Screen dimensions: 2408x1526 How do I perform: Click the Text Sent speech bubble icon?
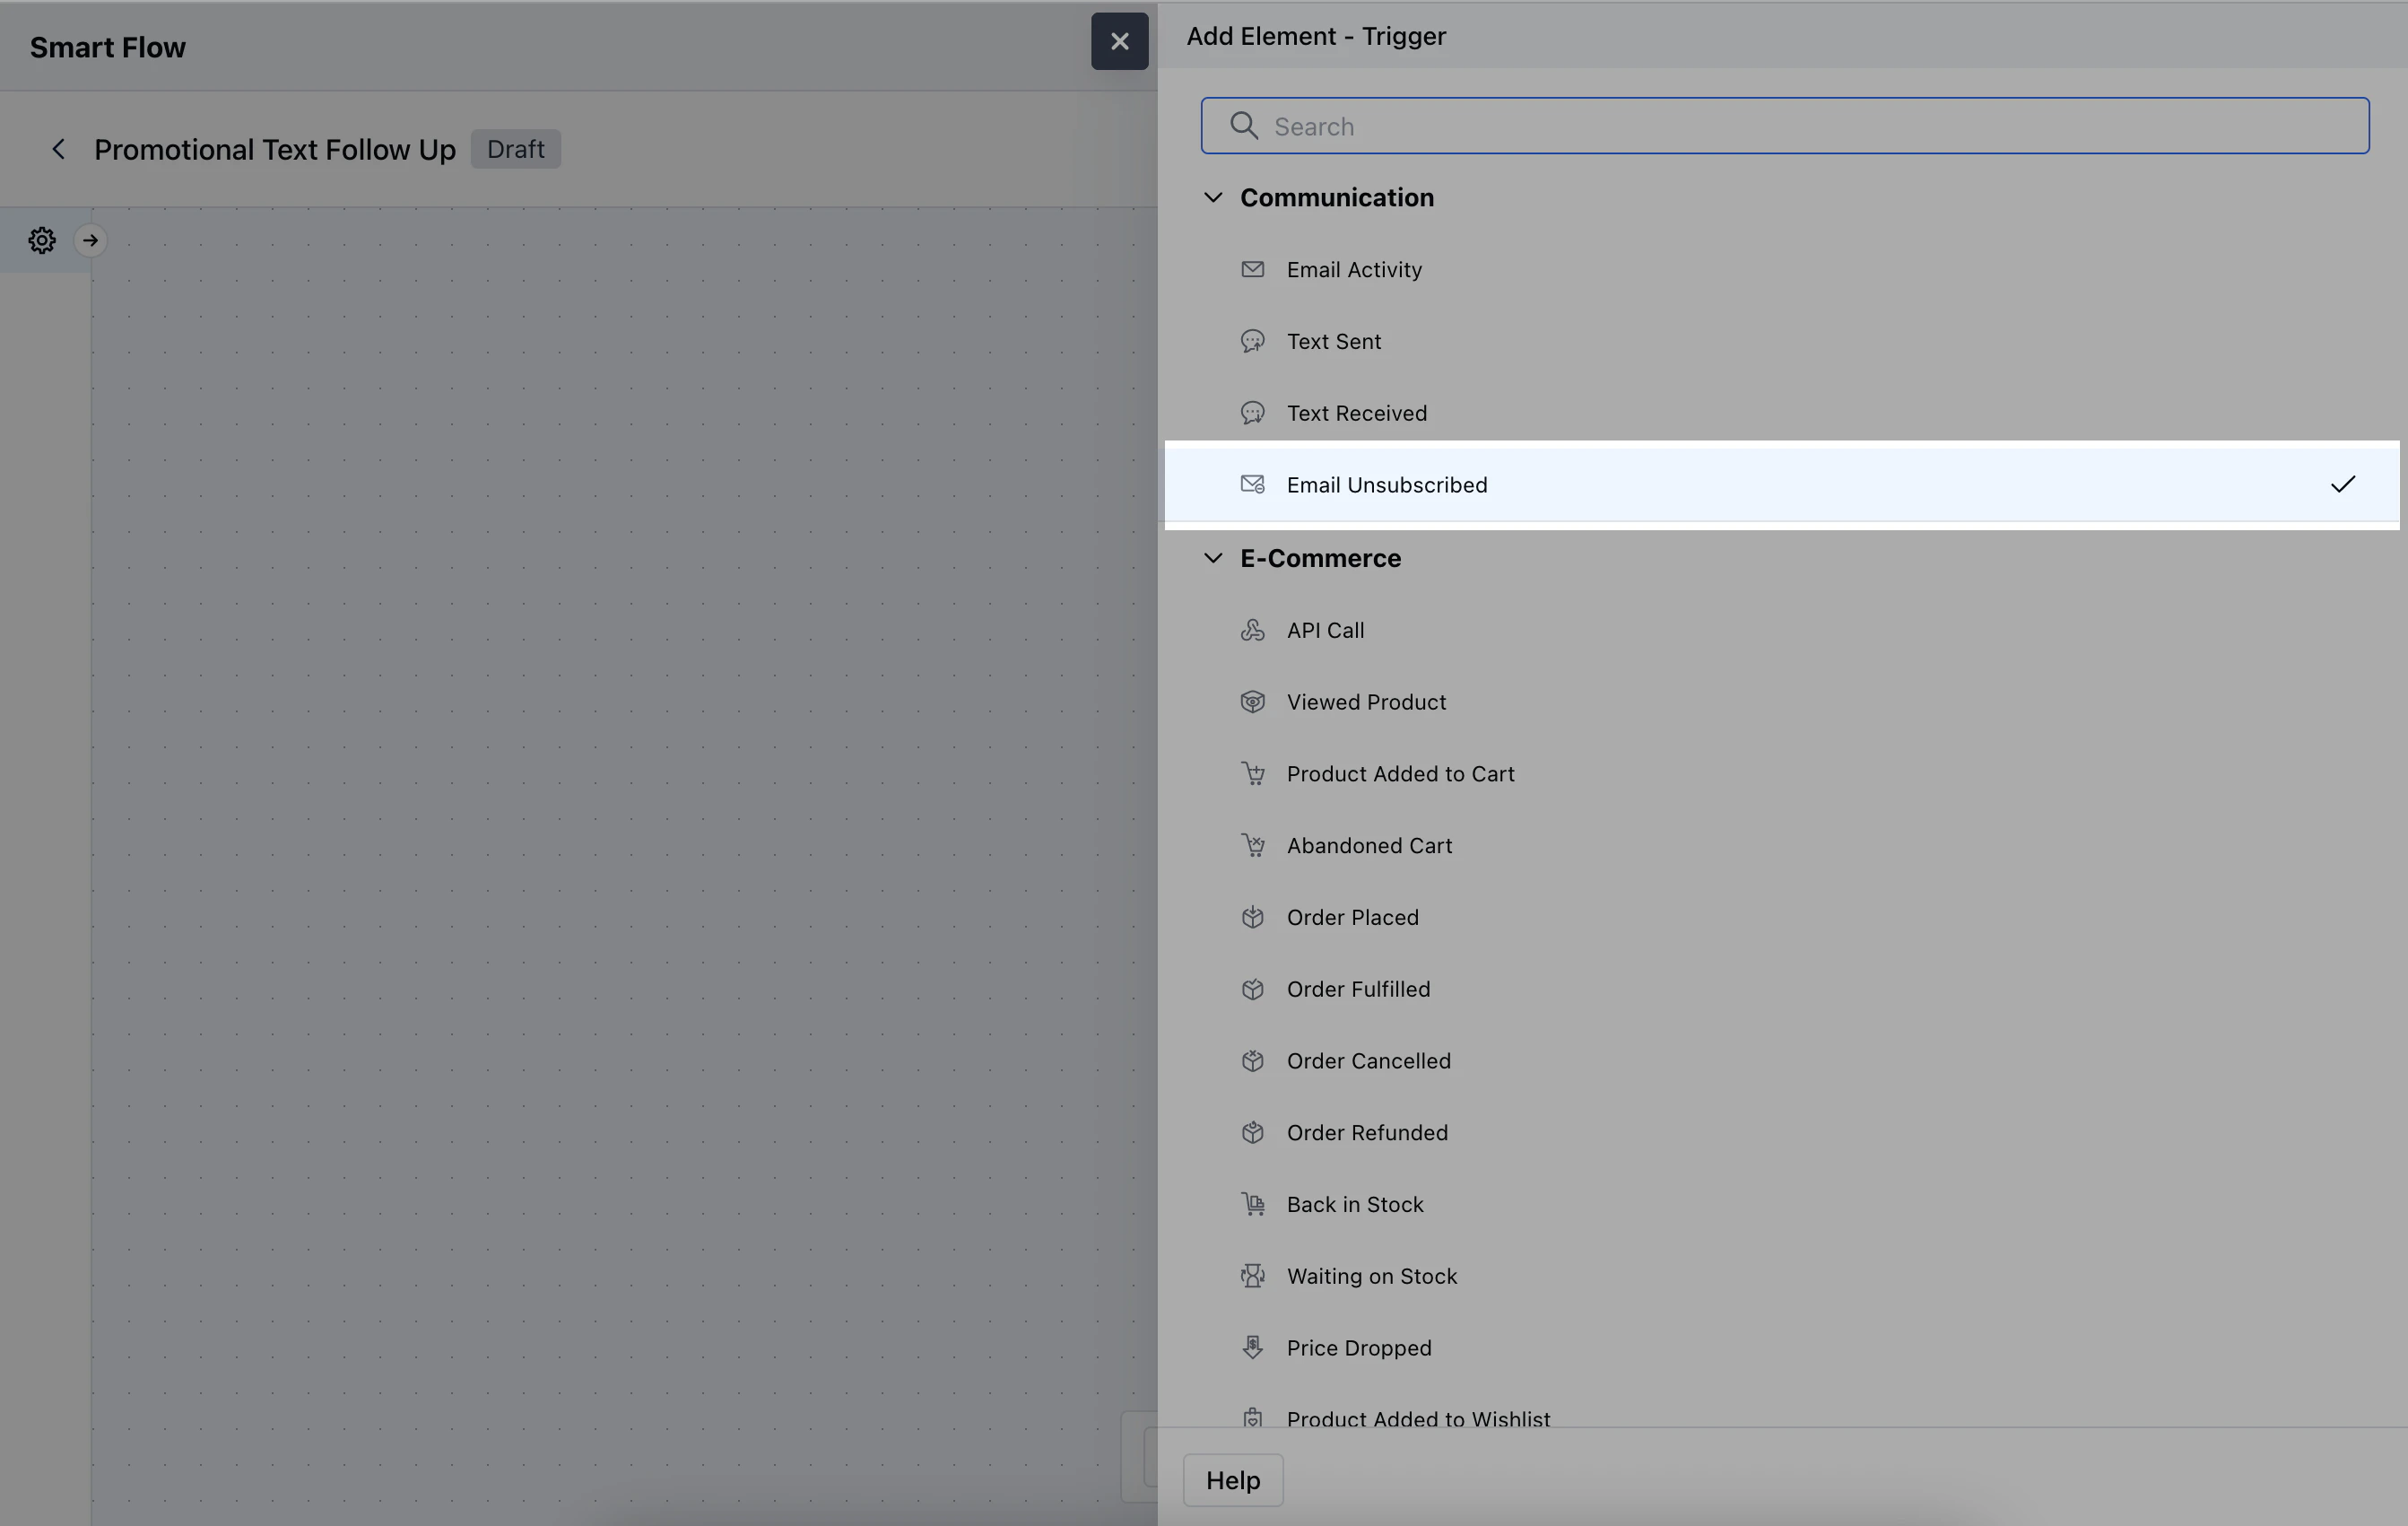[1252, 342]
